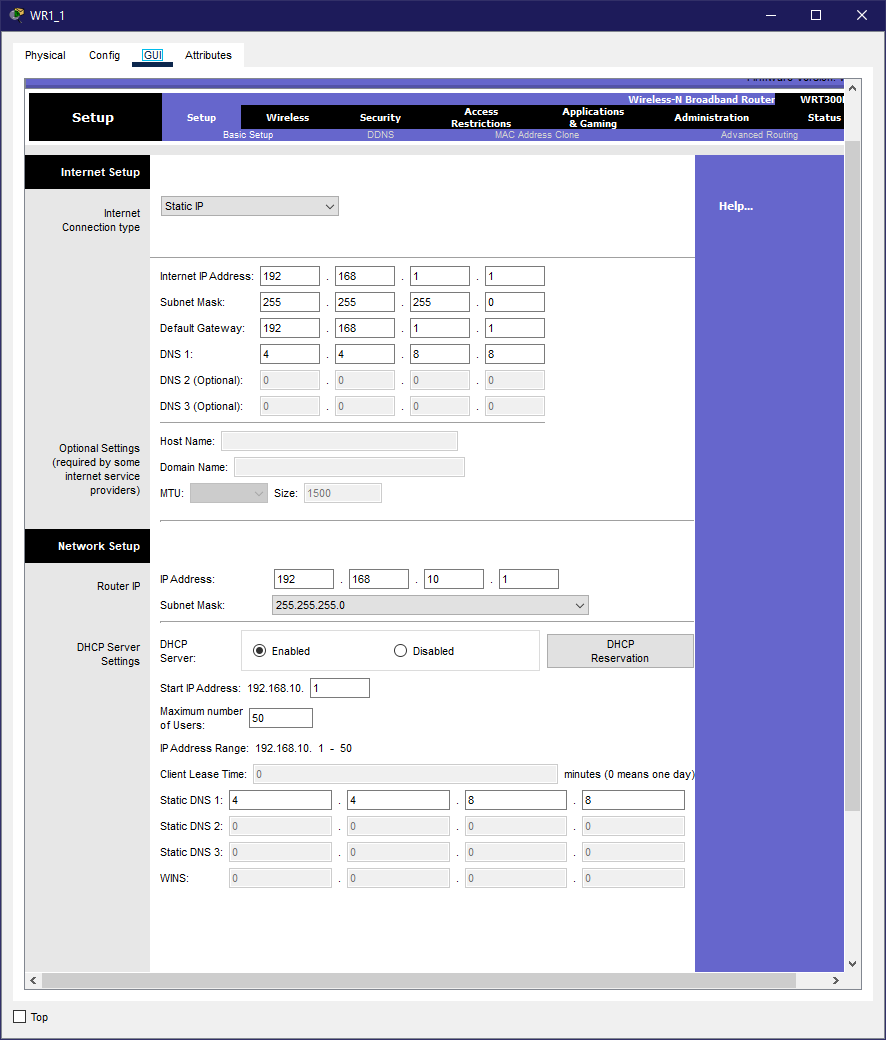The width and height of the screenshot is (886, 1040).
Task: Open the Internet Connection type dropdown
Action: point(249,206)
